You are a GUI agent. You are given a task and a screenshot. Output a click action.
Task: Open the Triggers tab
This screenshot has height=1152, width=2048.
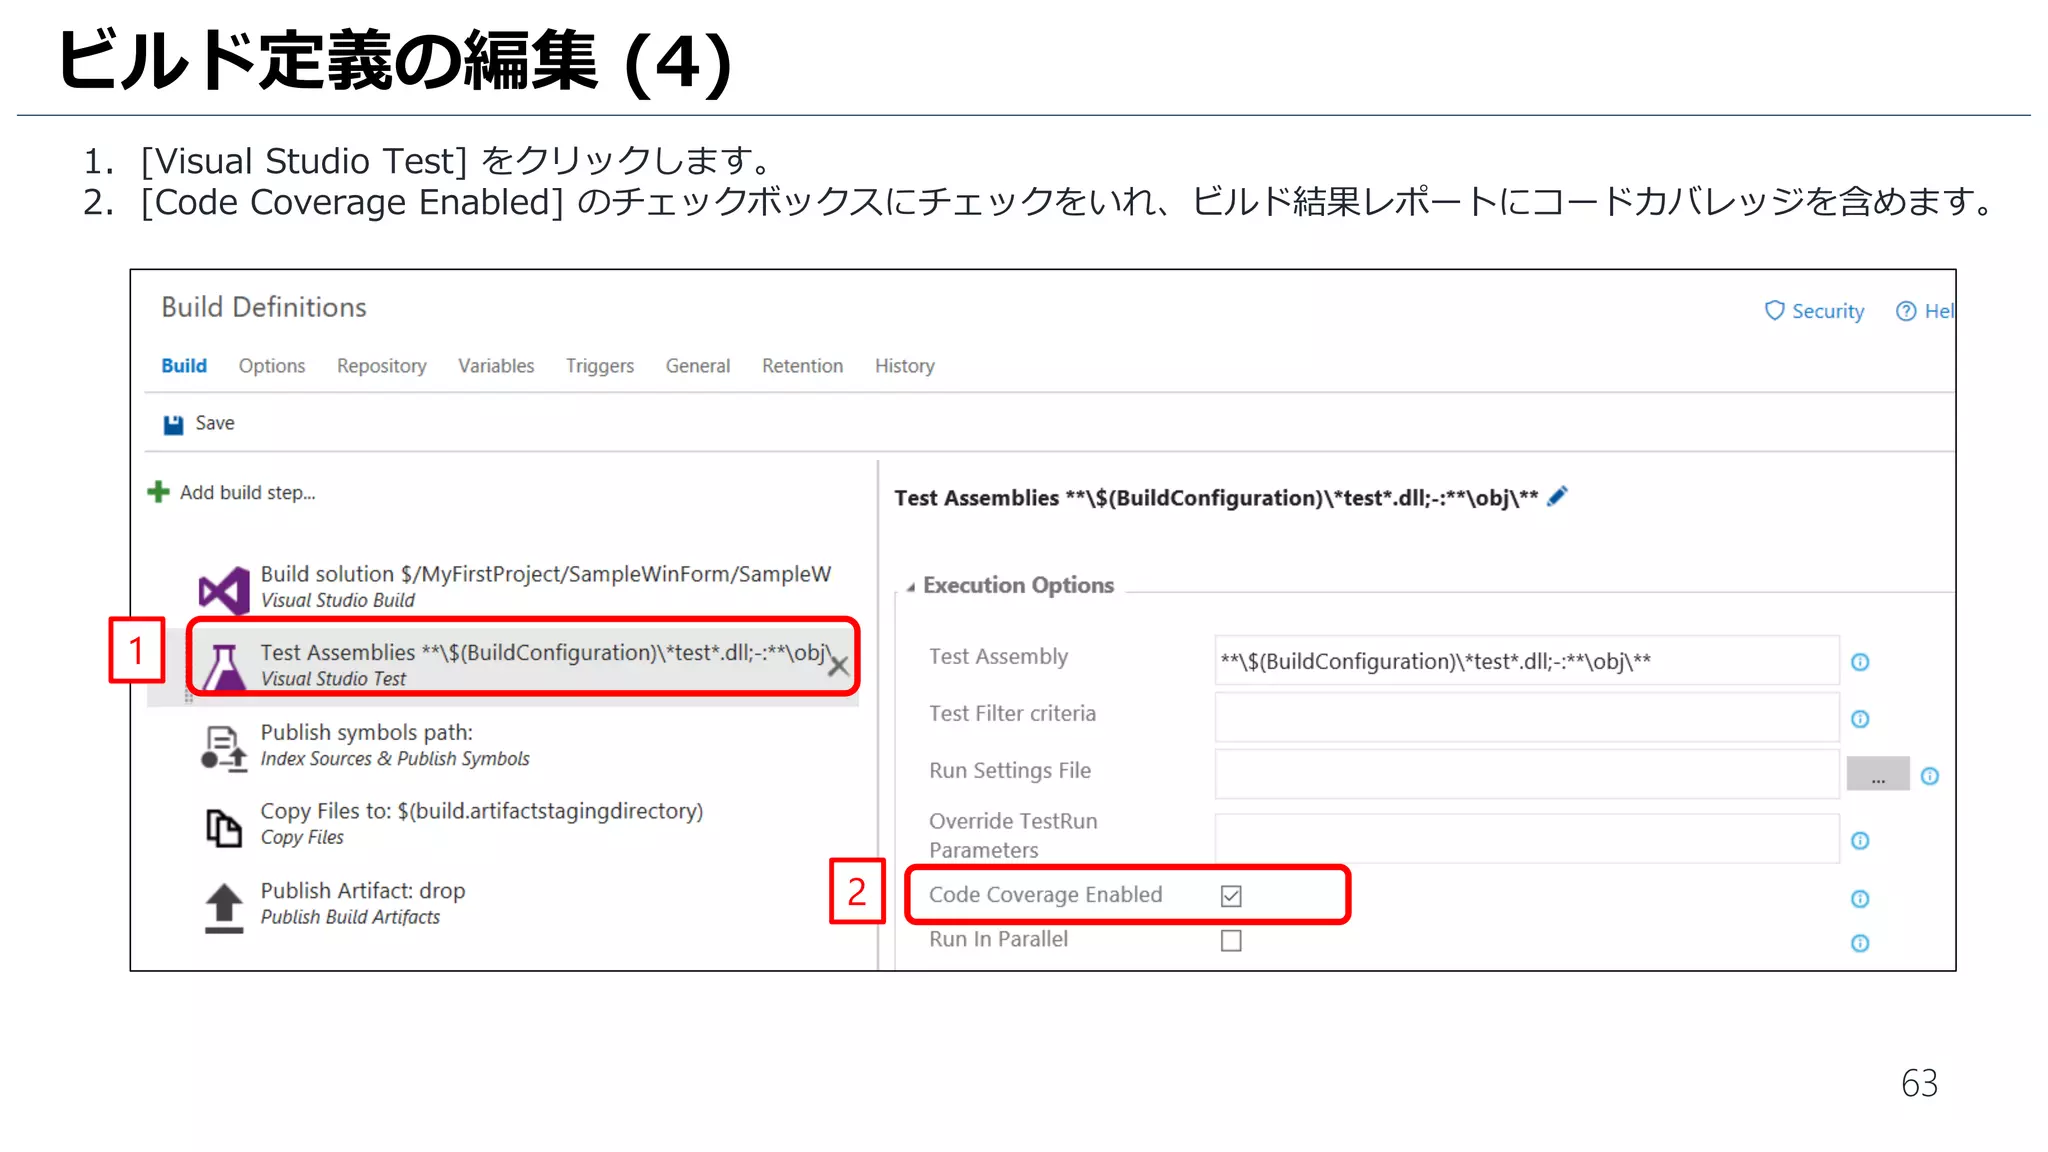tap(600, 366)
